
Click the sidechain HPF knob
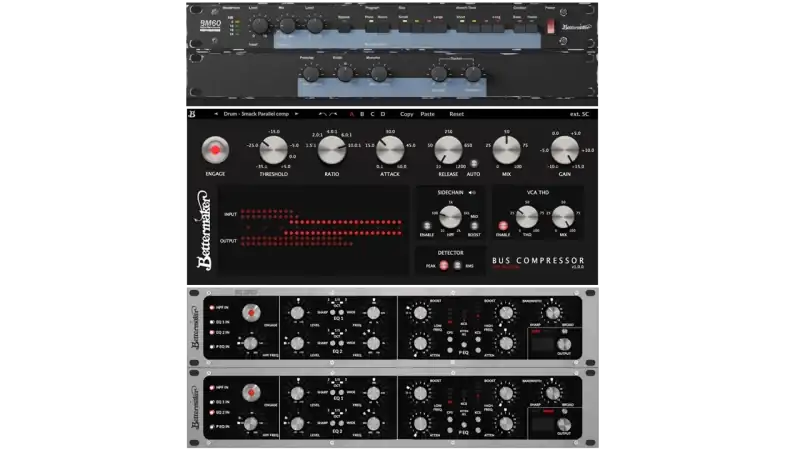pyautogui.click(x=451, y=217)
